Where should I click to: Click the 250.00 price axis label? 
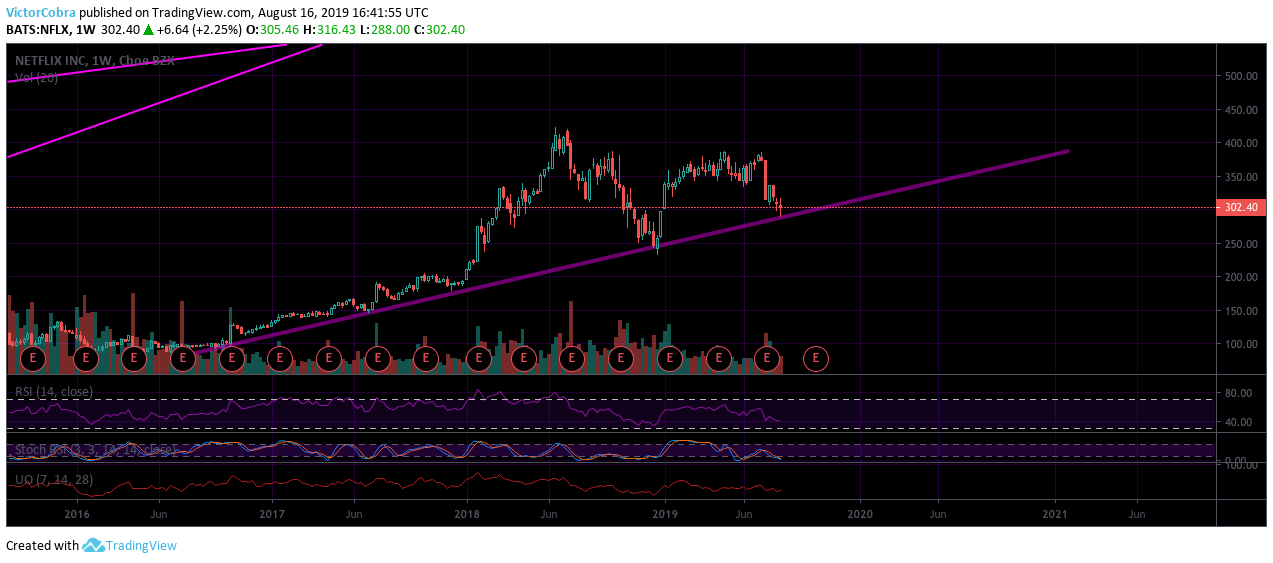1243,244
